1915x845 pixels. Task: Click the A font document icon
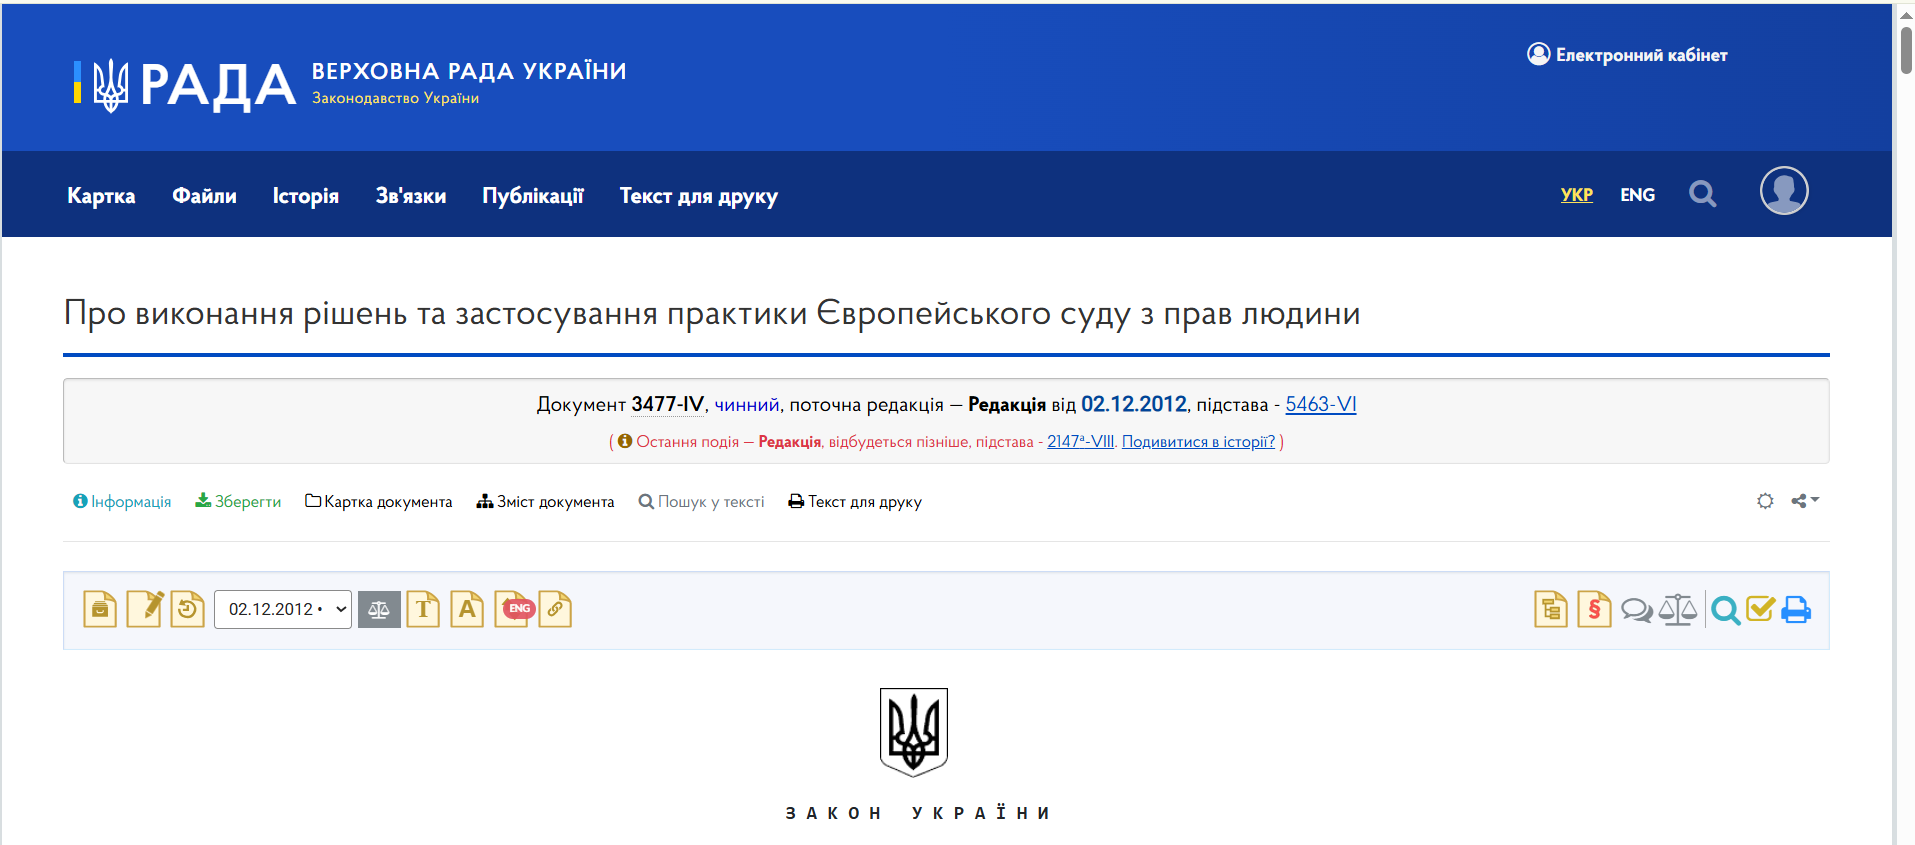point(467,609)
